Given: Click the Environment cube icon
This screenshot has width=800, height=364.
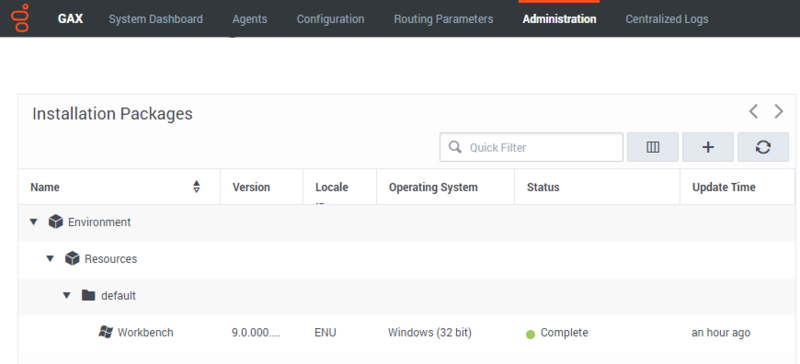Looking at the screenshot, I should (x=56, y=222).
